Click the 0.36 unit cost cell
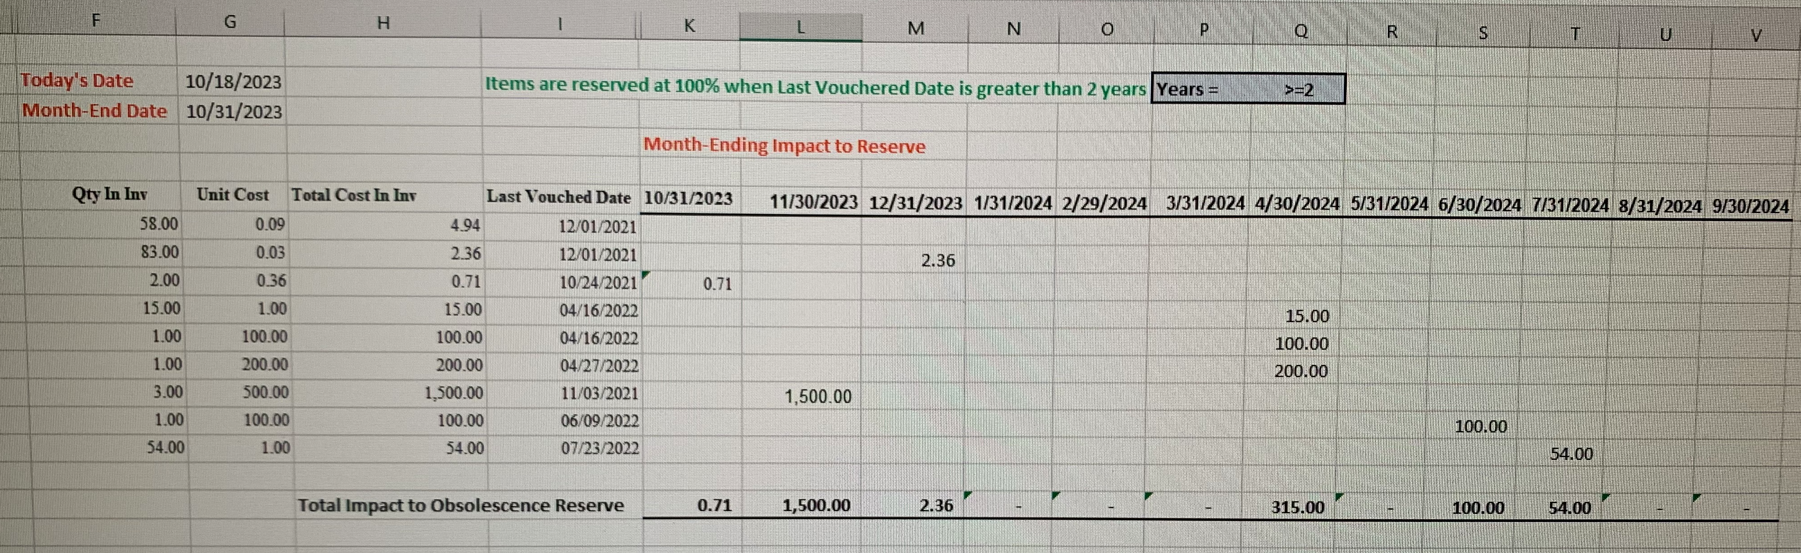This screenshot has width=1801, height=553. pos(271,281)
